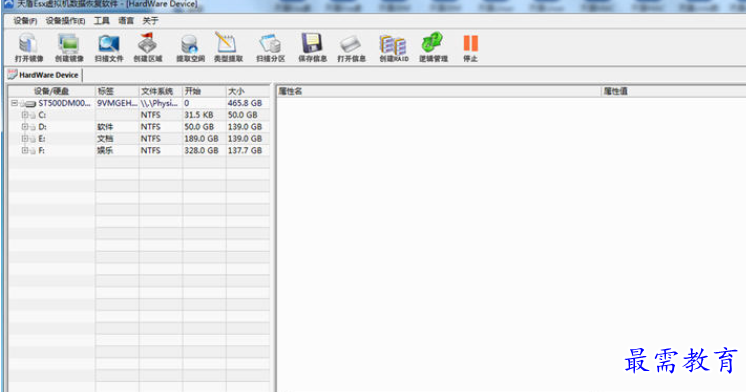Click the 标签 column header
The height and width of the screenshot is (392, 746).
click(117, 91)
